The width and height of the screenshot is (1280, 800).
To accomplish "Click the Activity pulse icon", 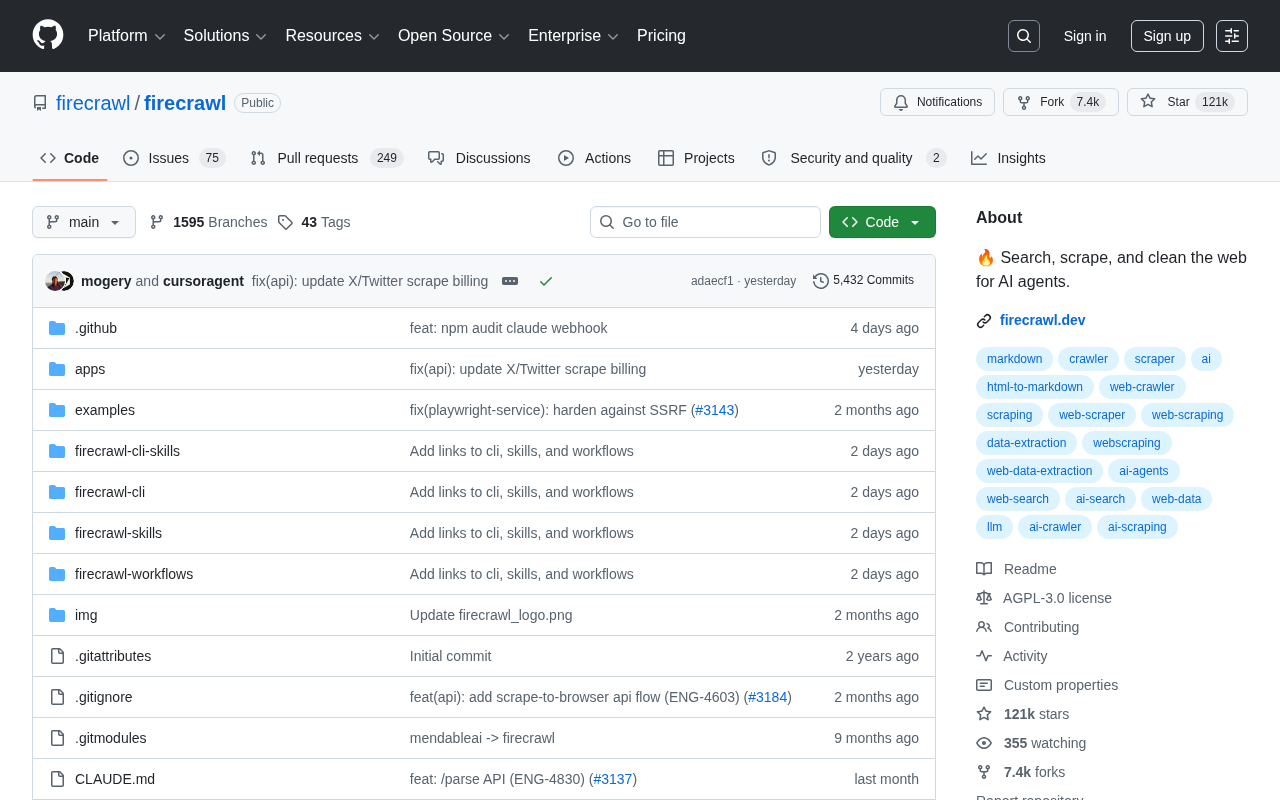I will pos(984,656).
